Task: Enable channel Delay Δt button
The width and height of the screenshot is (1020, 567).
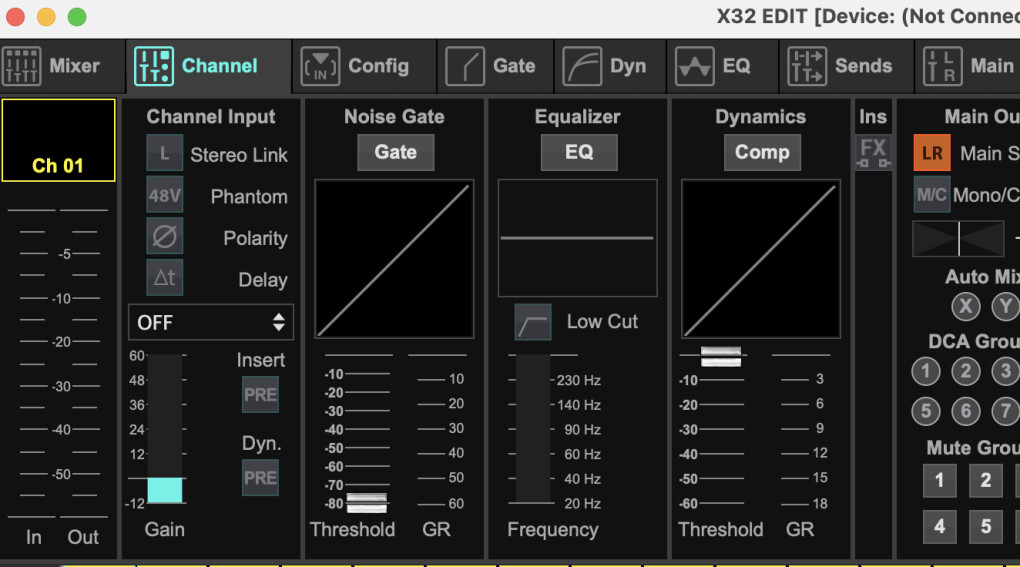Action: (165, 278)
